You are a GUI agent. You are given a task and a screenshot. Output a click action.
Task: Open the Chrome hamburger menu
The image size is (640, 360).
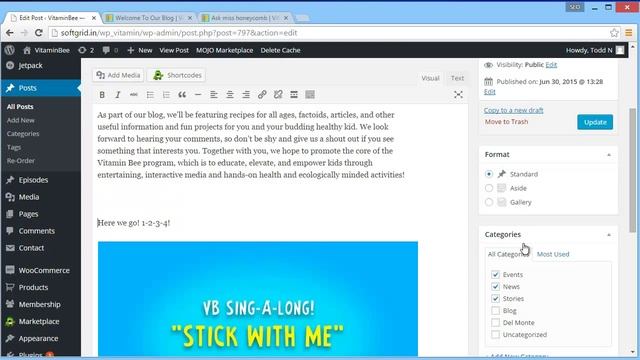629,33
